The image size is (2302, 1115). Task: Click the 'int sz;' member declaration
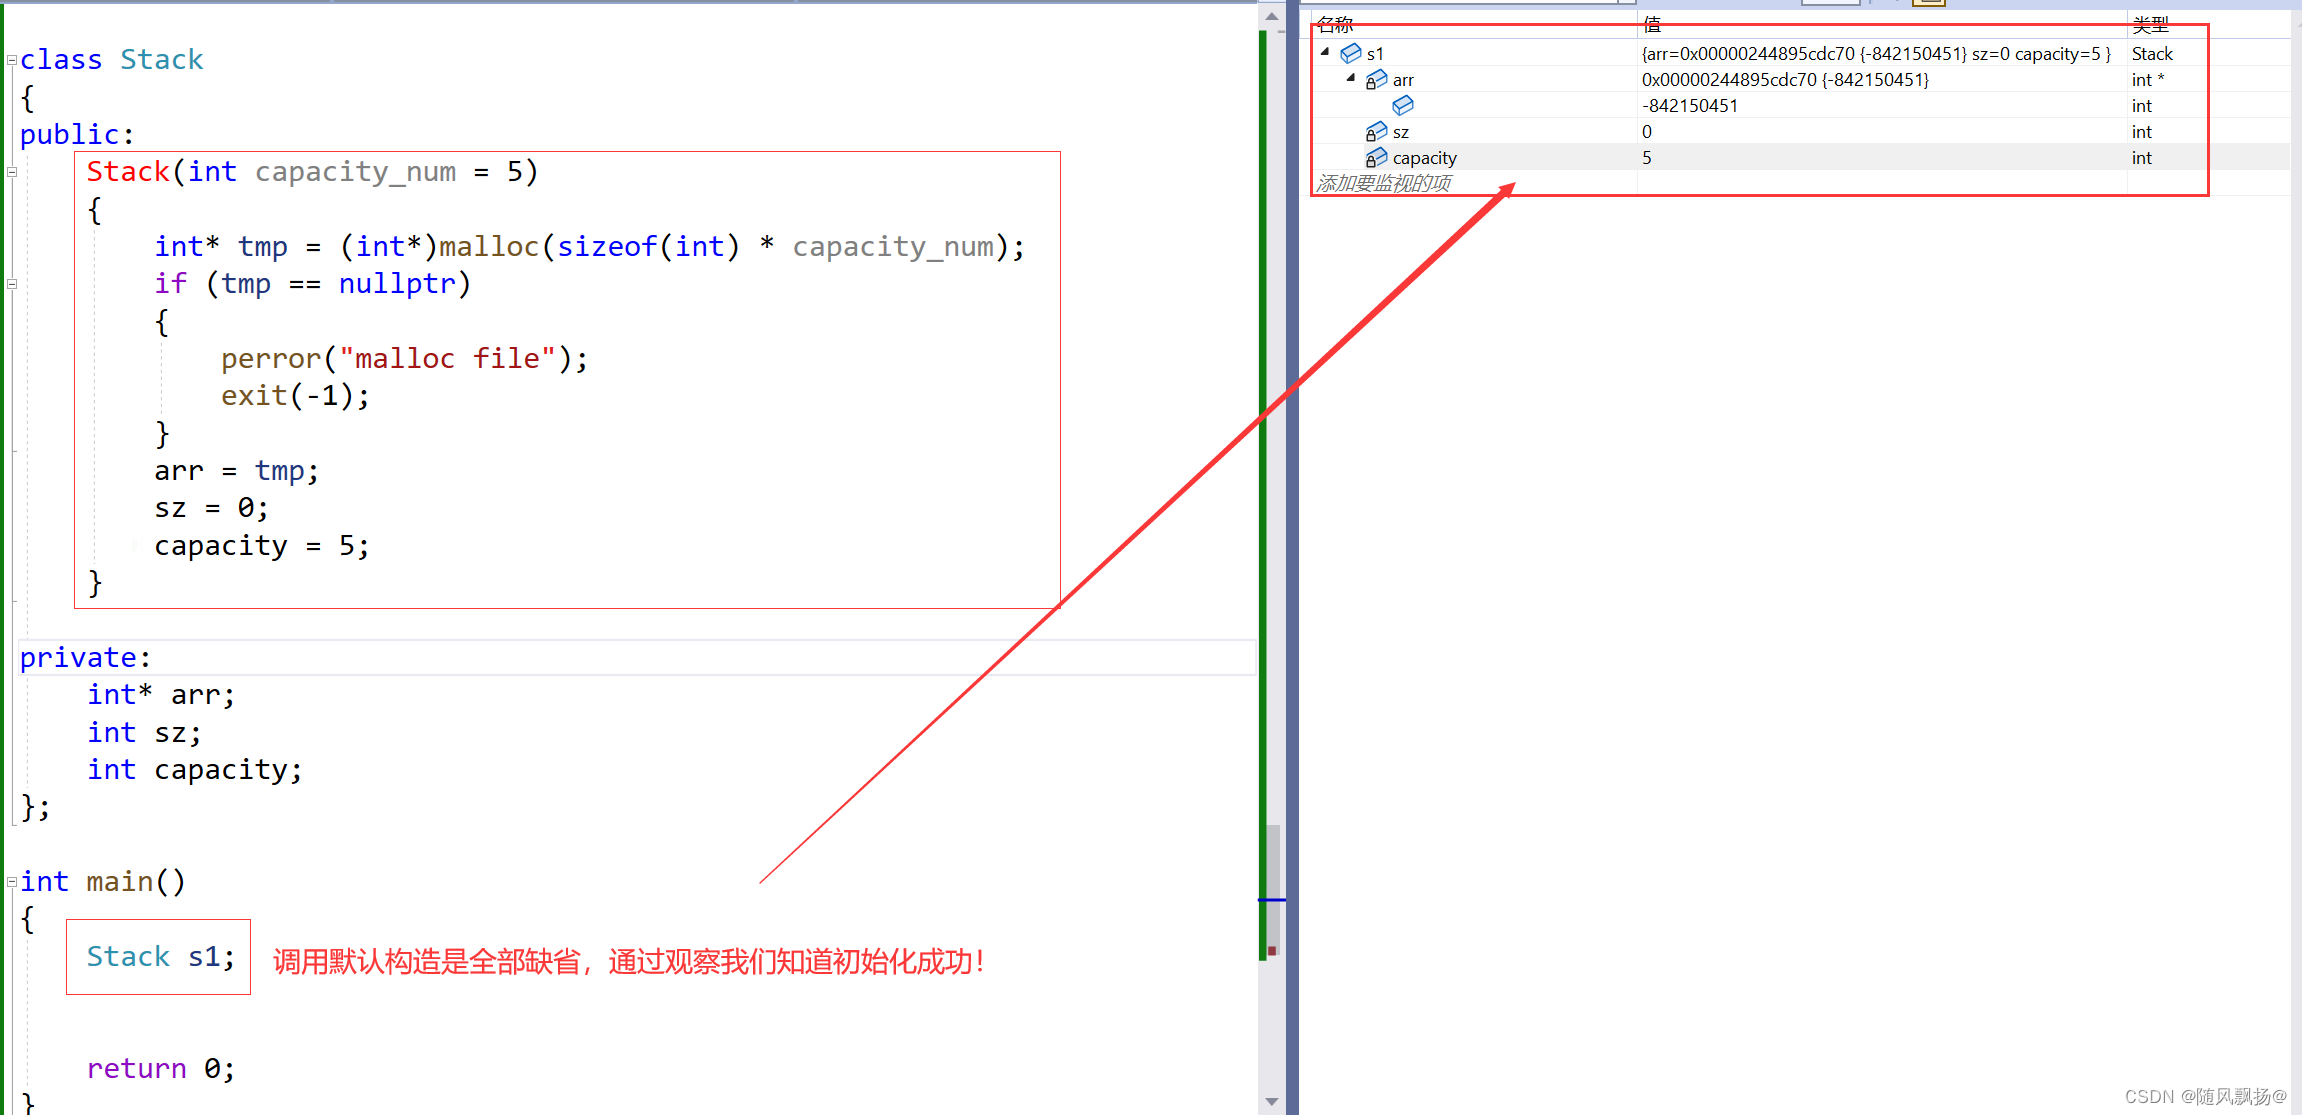coord(144,732)
